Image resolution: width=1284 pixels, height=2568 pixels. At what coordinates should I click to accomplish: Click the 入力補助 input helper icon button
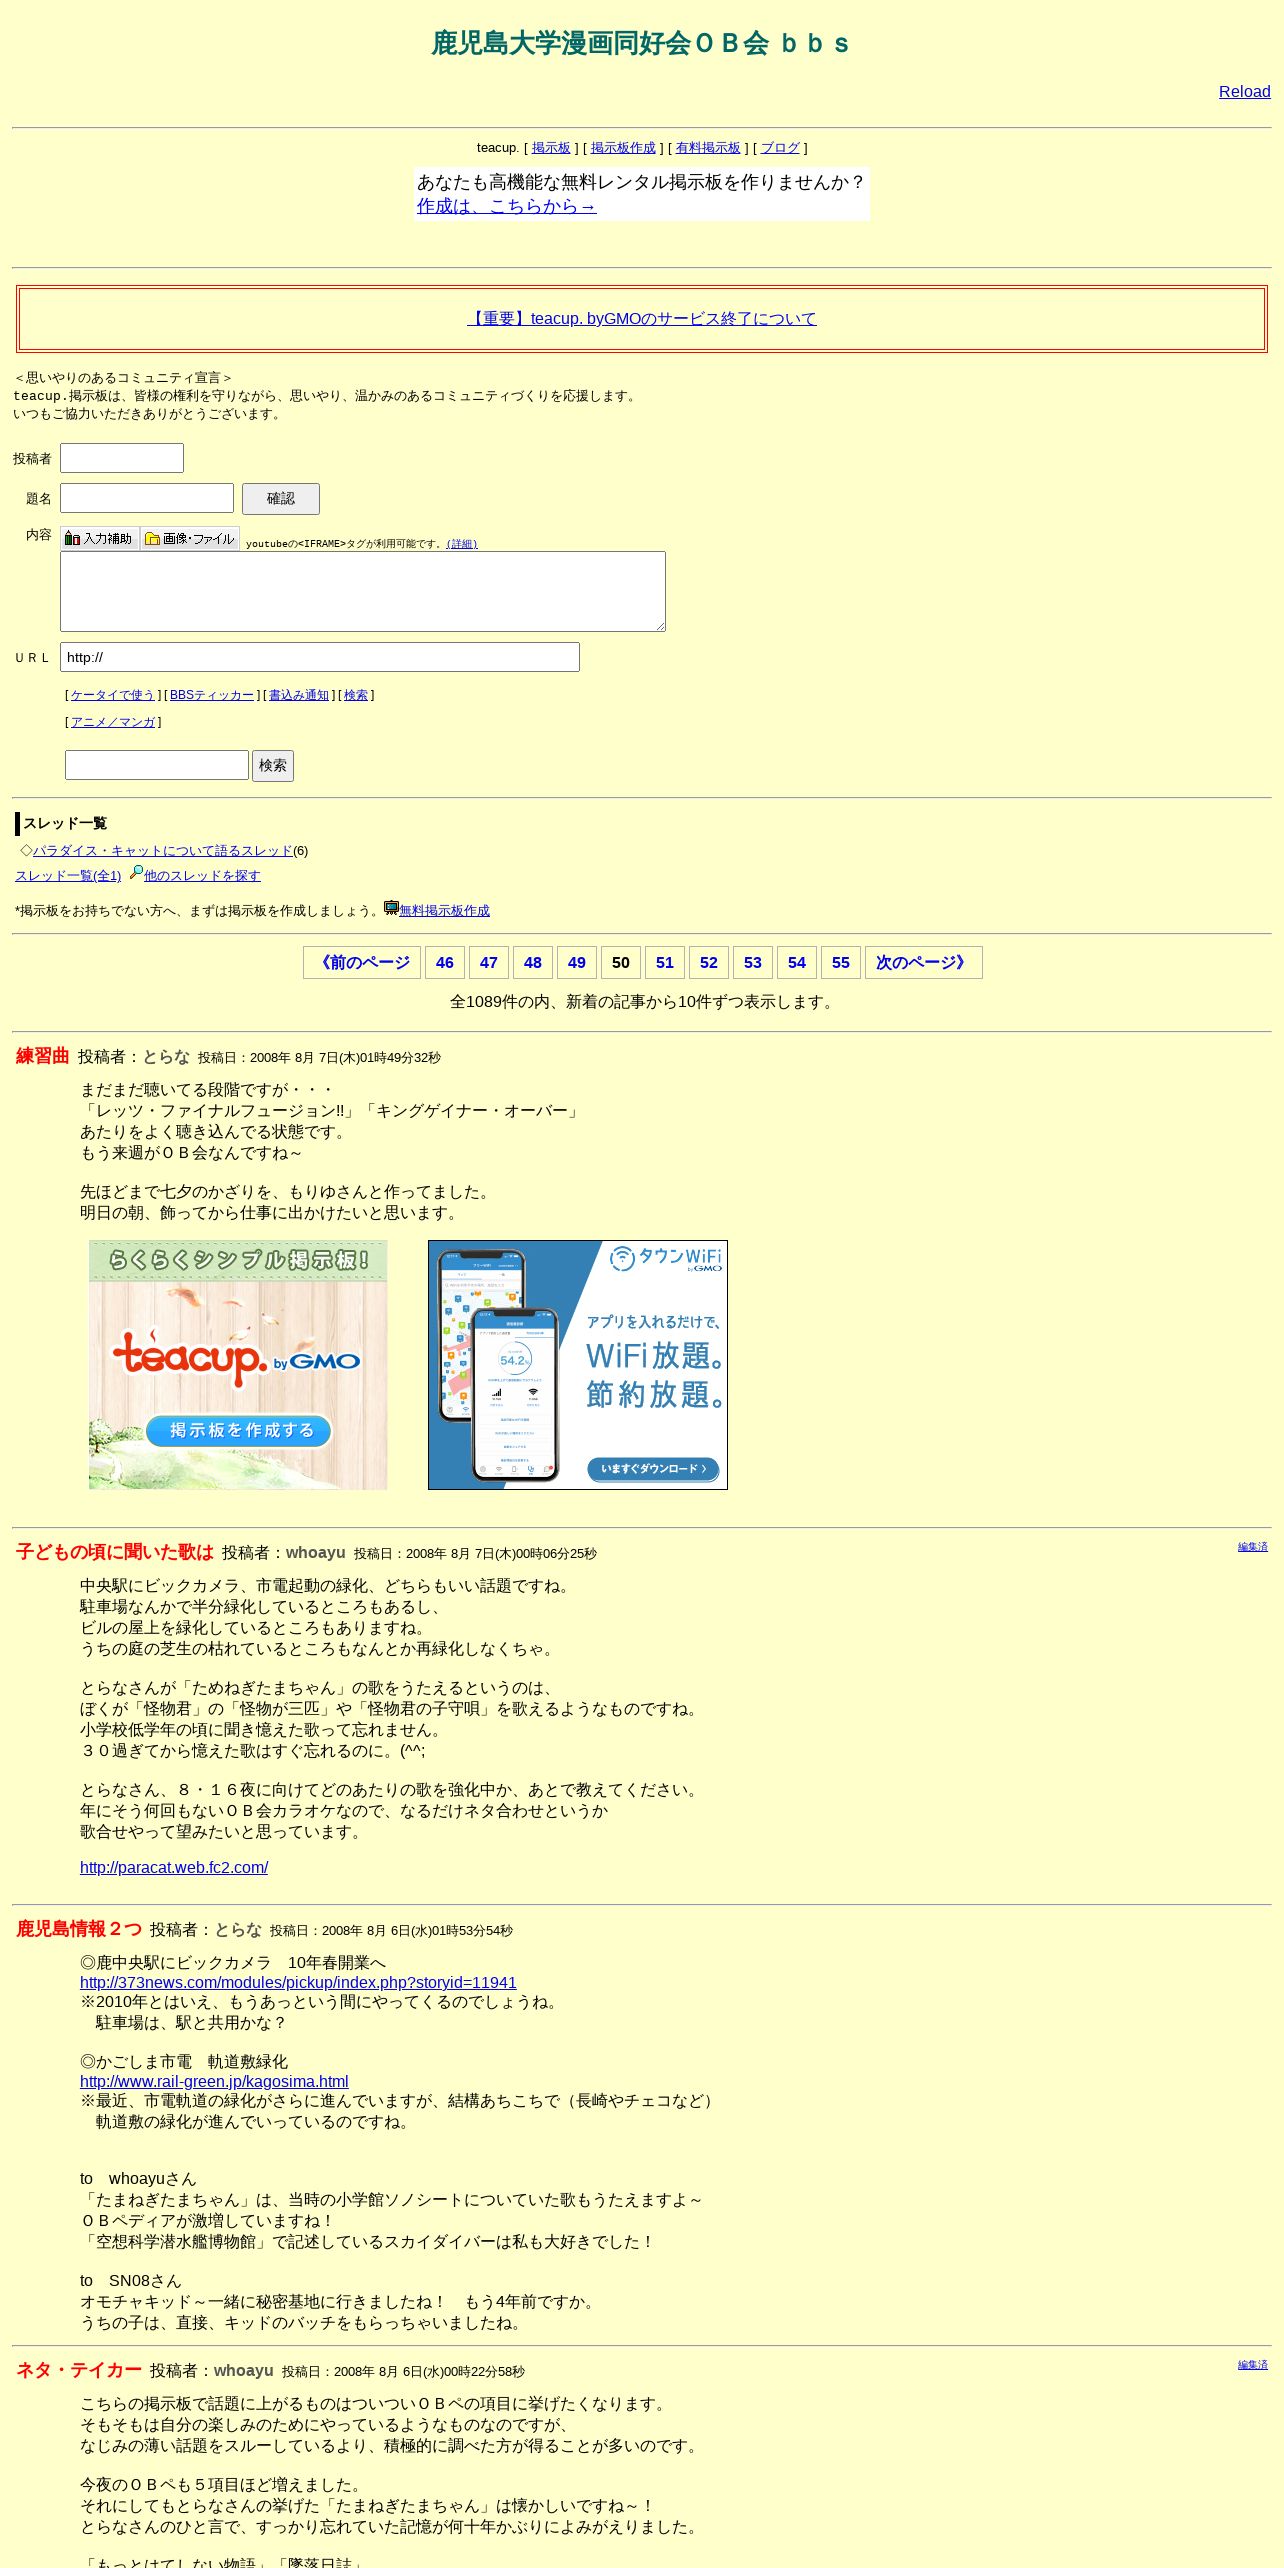click(99, 538)
